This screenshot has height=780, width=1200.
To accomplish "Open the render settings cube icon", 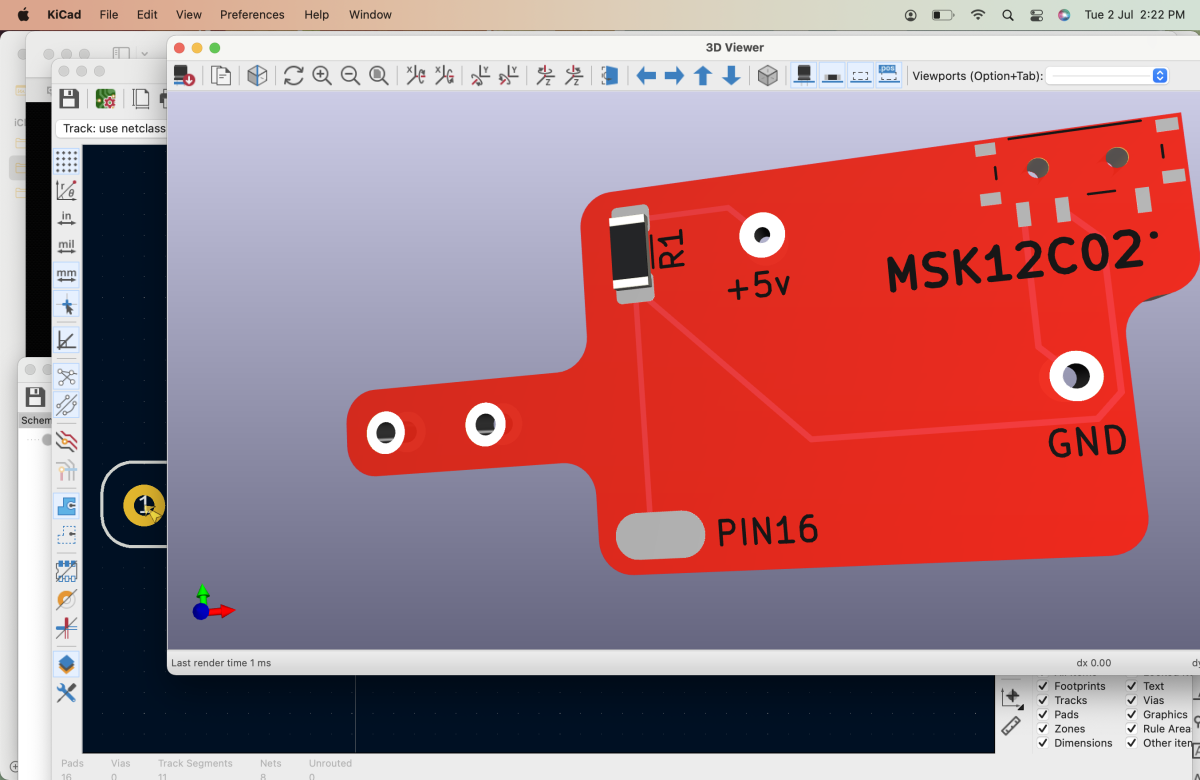I will pos(257,76).
